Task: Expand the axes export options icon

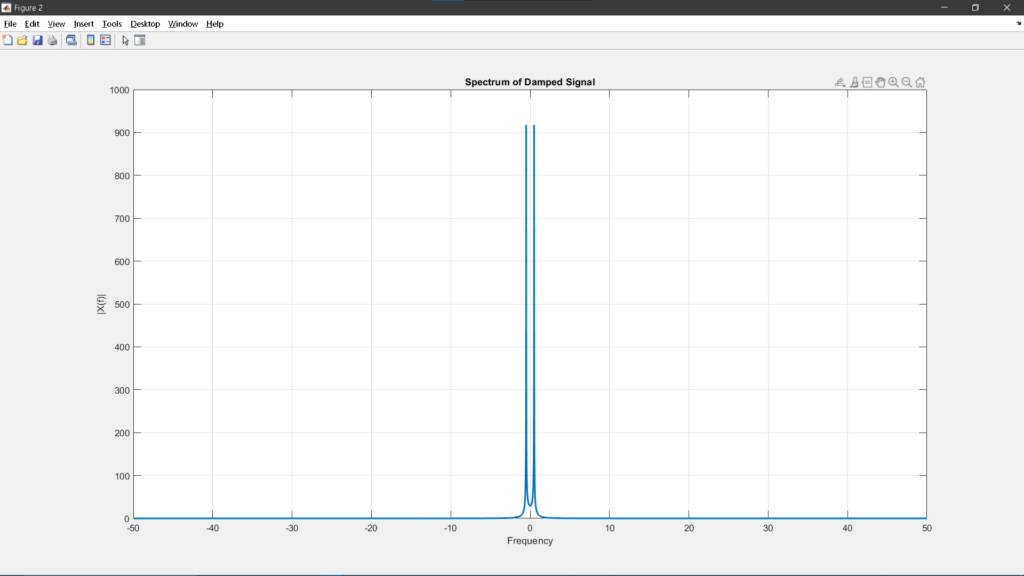Action: coord(840,82)
